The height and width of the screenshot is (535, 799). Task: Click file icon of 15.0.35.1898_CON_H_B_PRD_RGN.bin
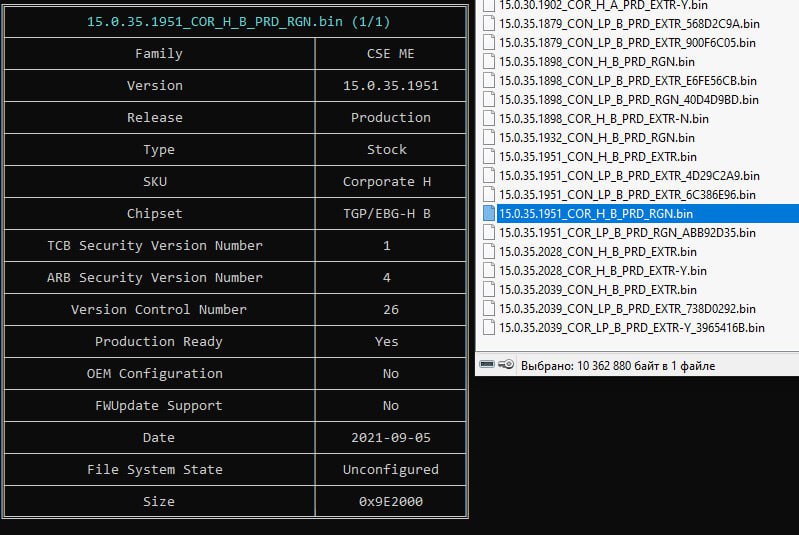click(x=489, y=61)
